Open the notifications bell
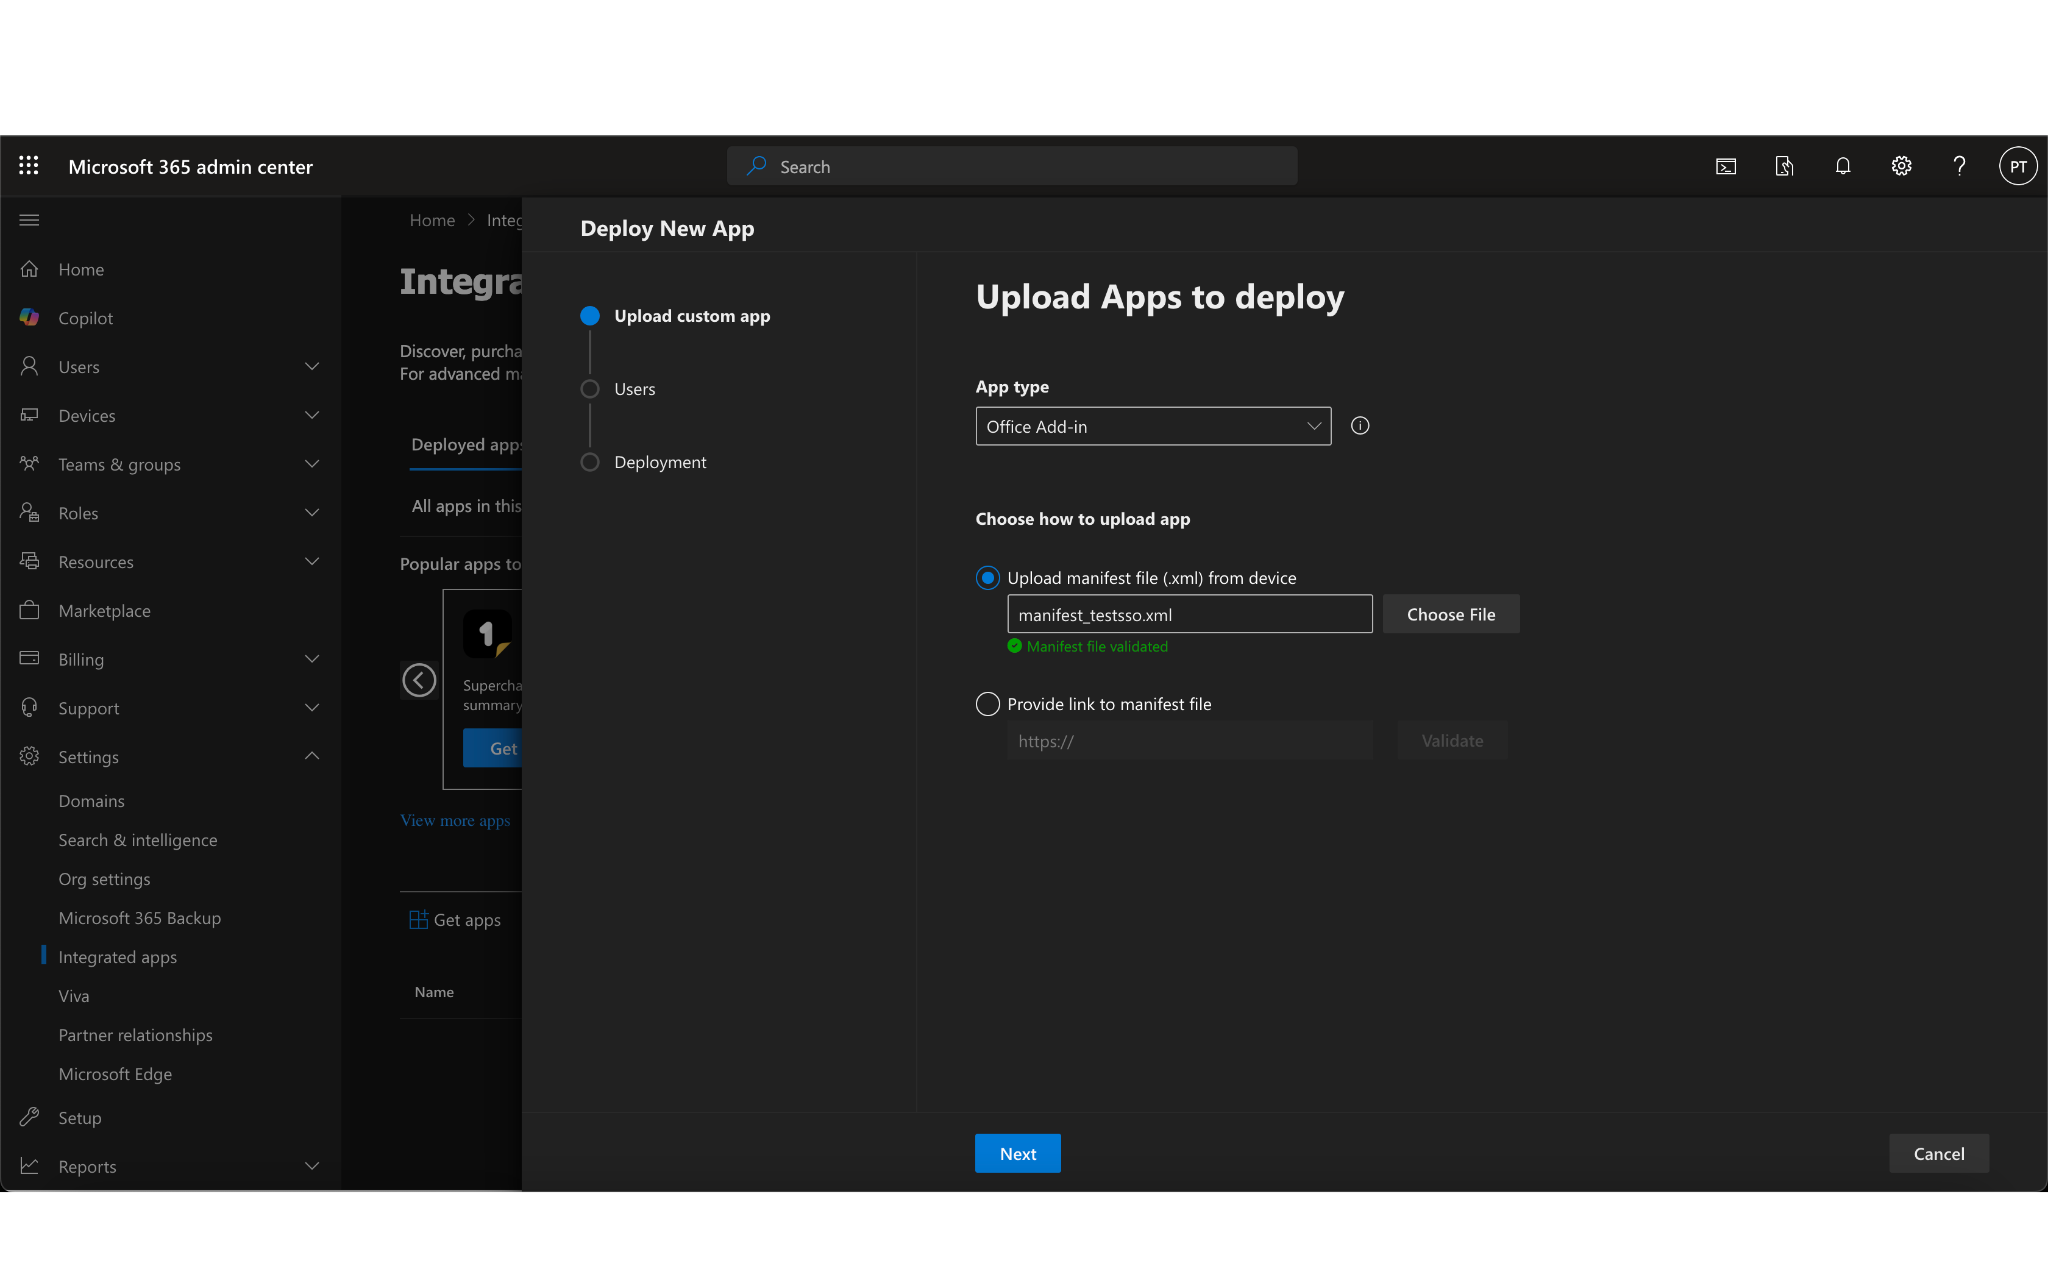This screenshot has height=1280, width=2048. coord(1843,166)
